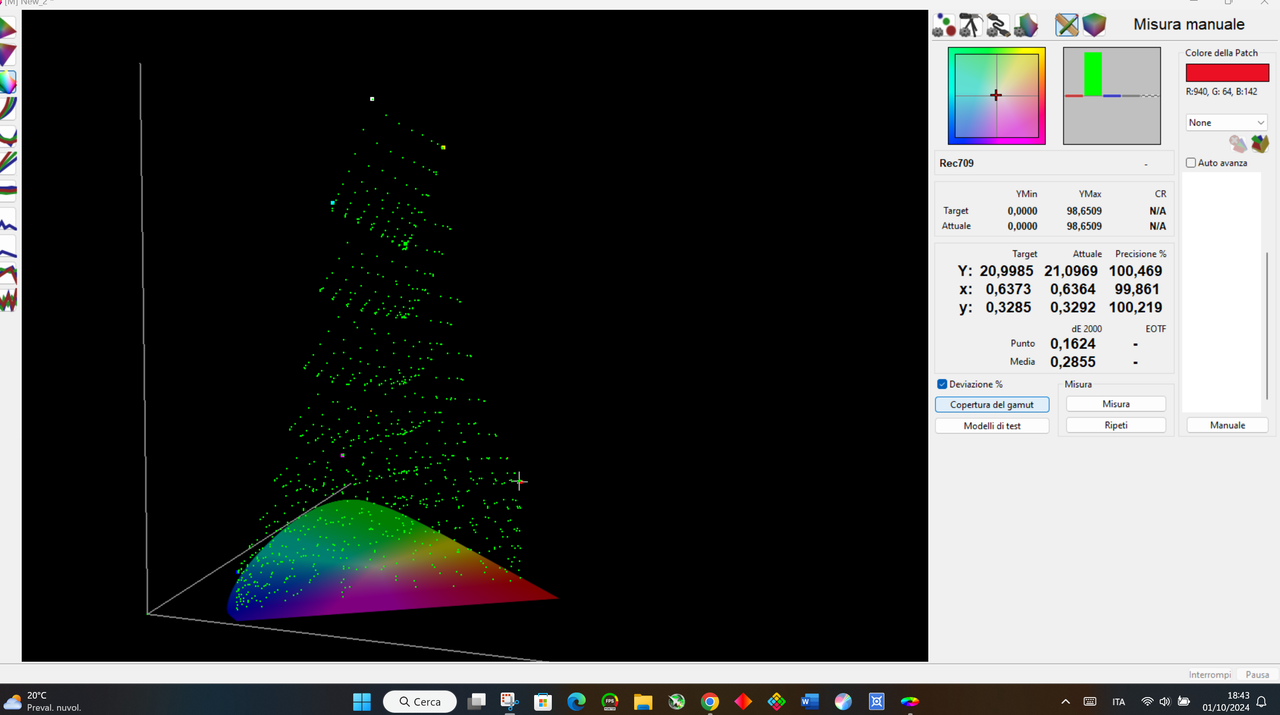Click the Ripeti button
The height and width of the screenshot is (715, 1280).
pyautogui.click(x=1116, y=425)
